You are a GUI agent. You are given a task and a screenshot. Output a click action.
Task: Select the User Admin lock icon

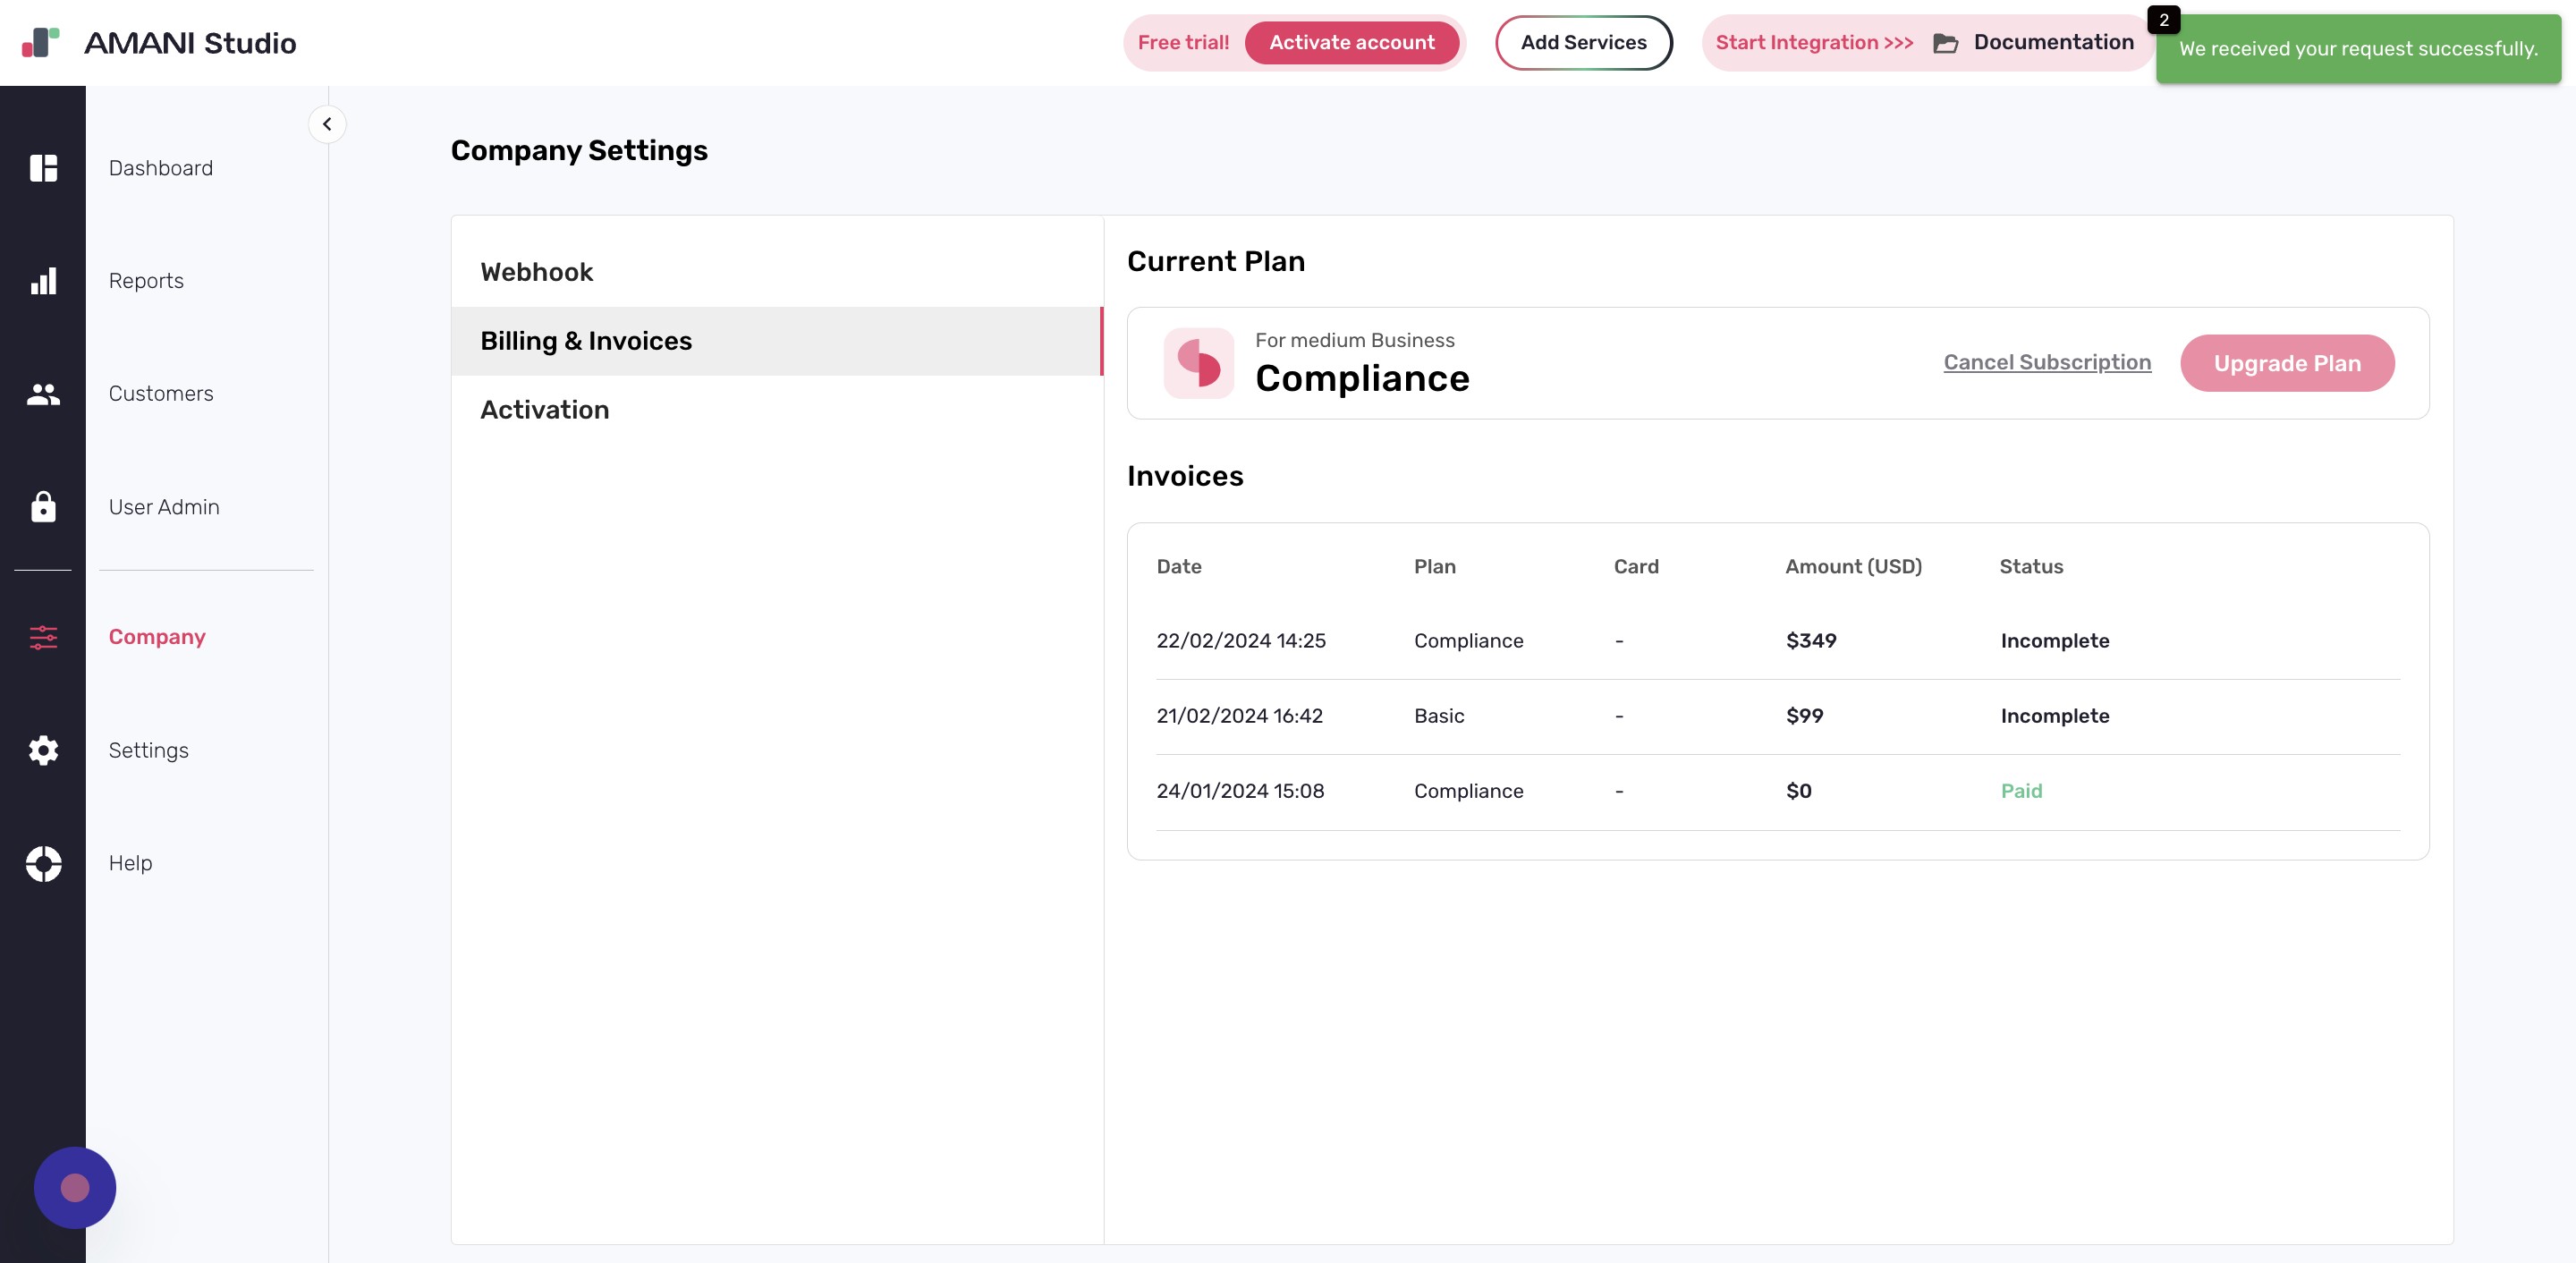(43, 507)
